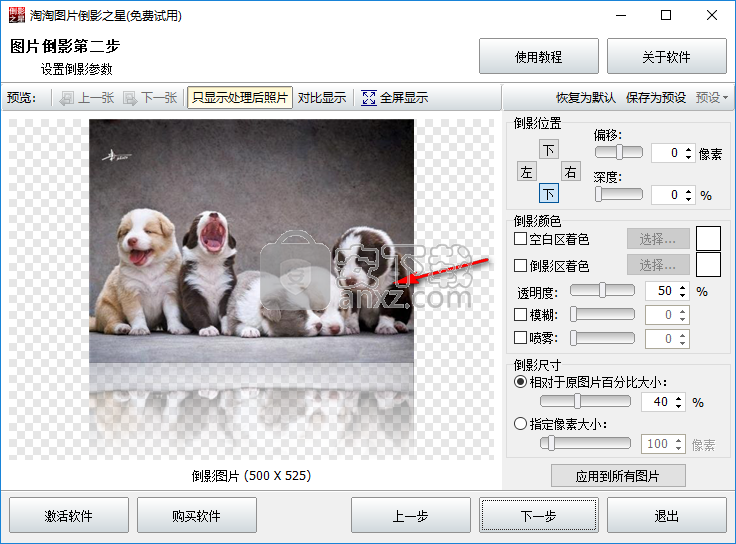Click the 透明度 transparency slider

point(602,290)
